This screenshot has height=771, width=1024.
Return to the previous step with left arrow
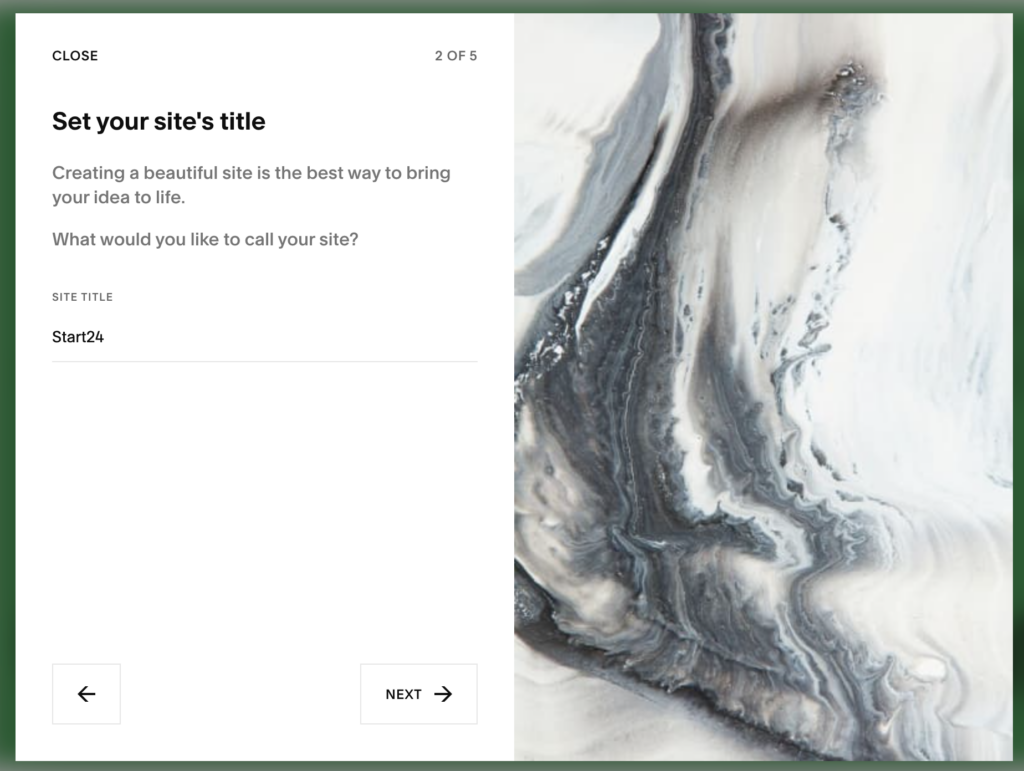(86, 693)
